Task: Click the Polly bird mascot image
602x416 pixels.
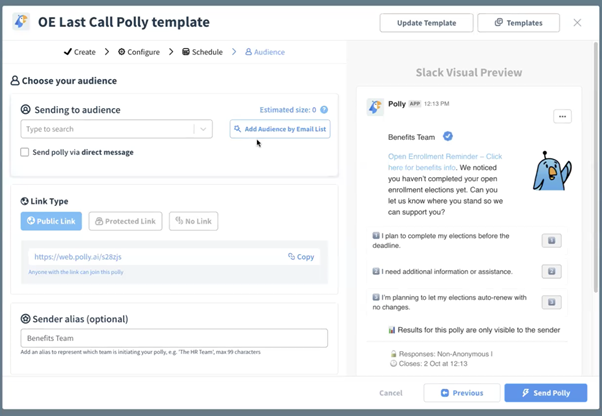Action: click(550, 170)
